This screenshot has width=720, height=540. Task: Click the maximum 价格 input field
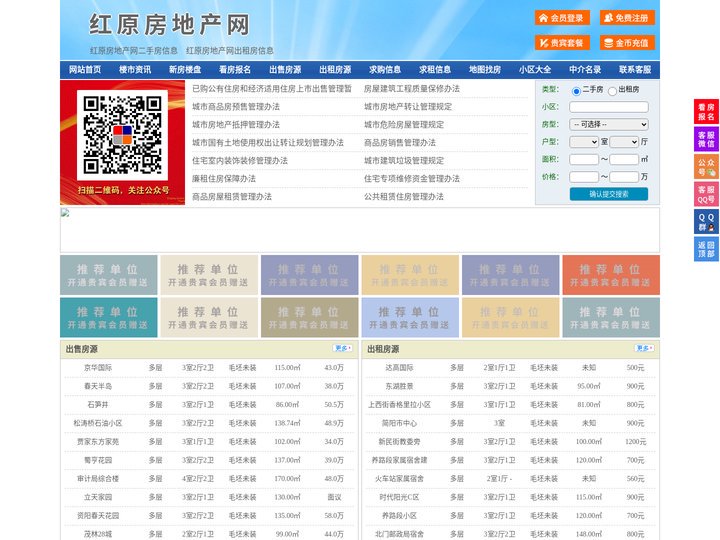click(x=624, y=177)
